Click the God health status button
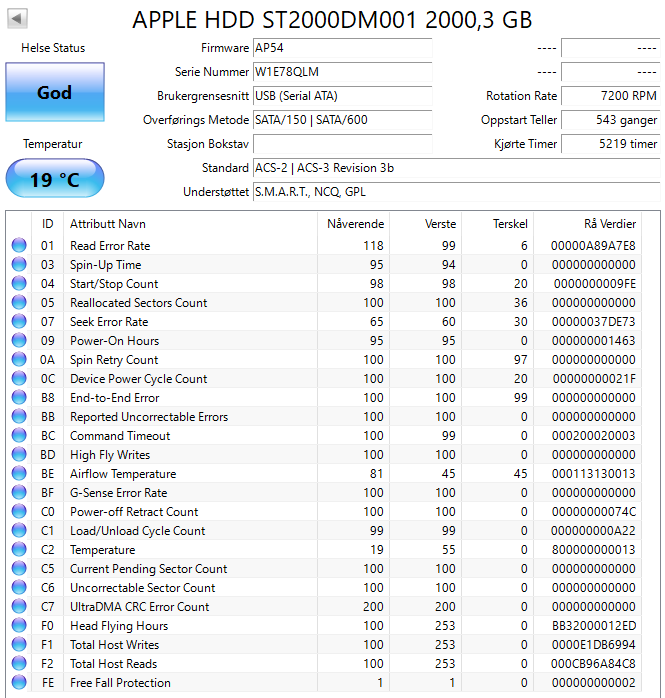665x698 pixels. click(x=54, y=93)
